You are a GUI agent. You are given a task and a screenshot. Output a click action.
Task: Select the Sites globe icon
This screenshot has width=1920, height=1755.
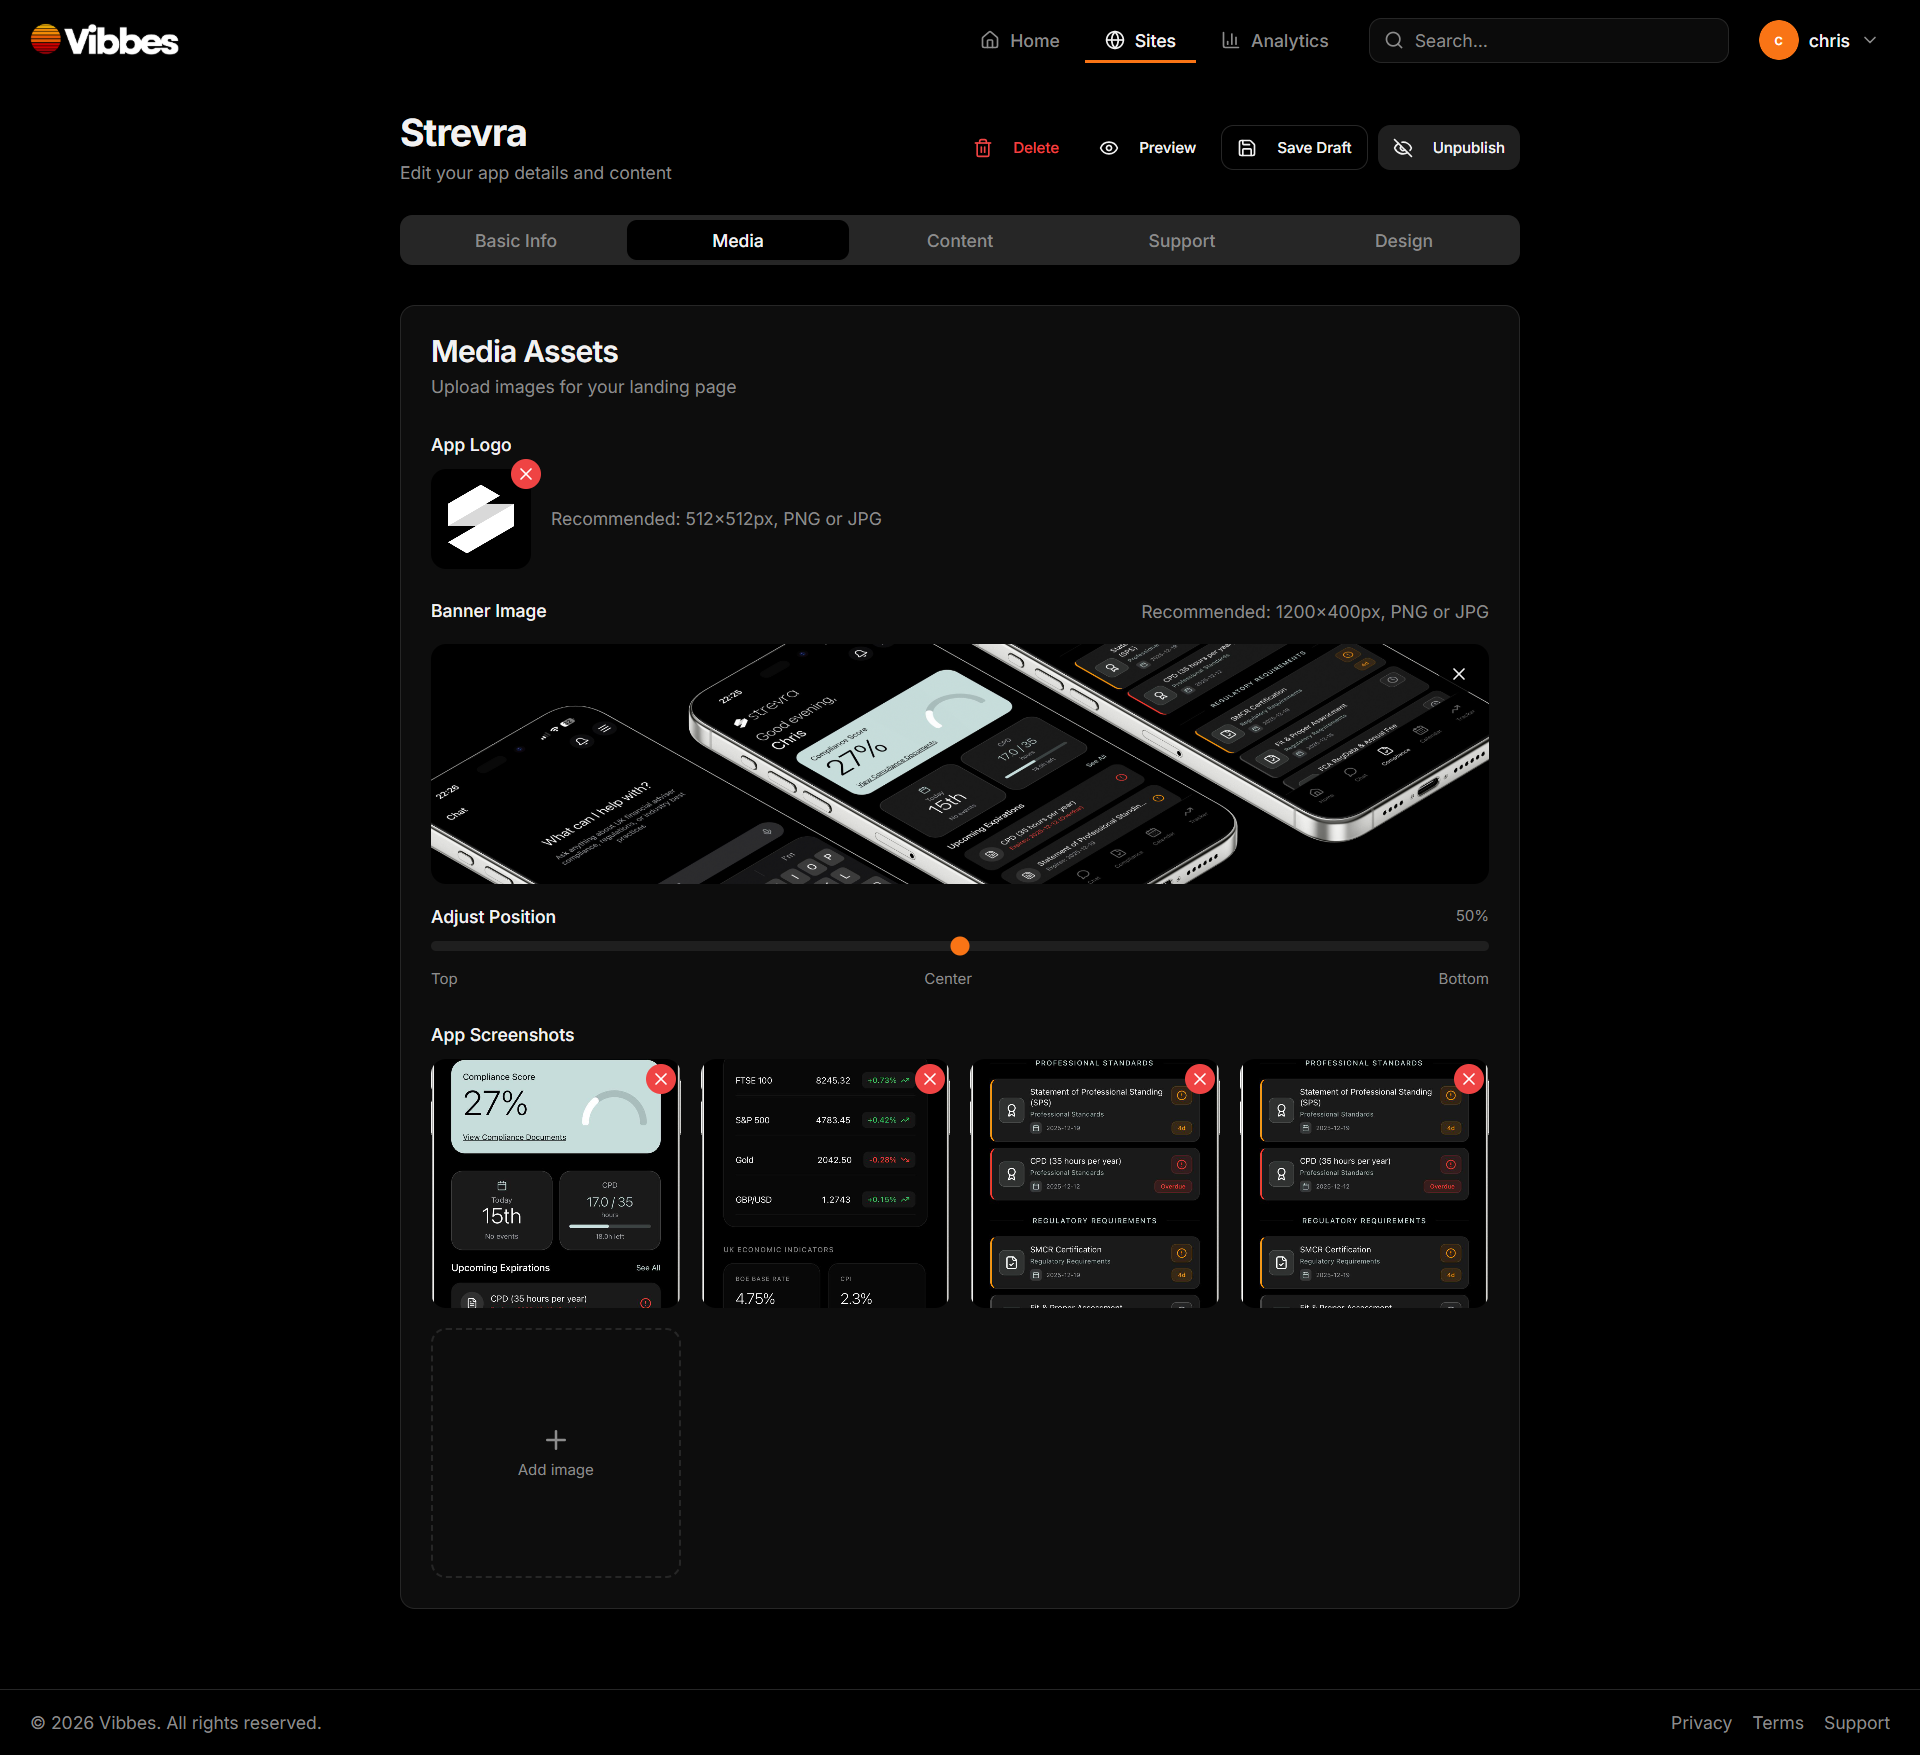[1114, 41]
